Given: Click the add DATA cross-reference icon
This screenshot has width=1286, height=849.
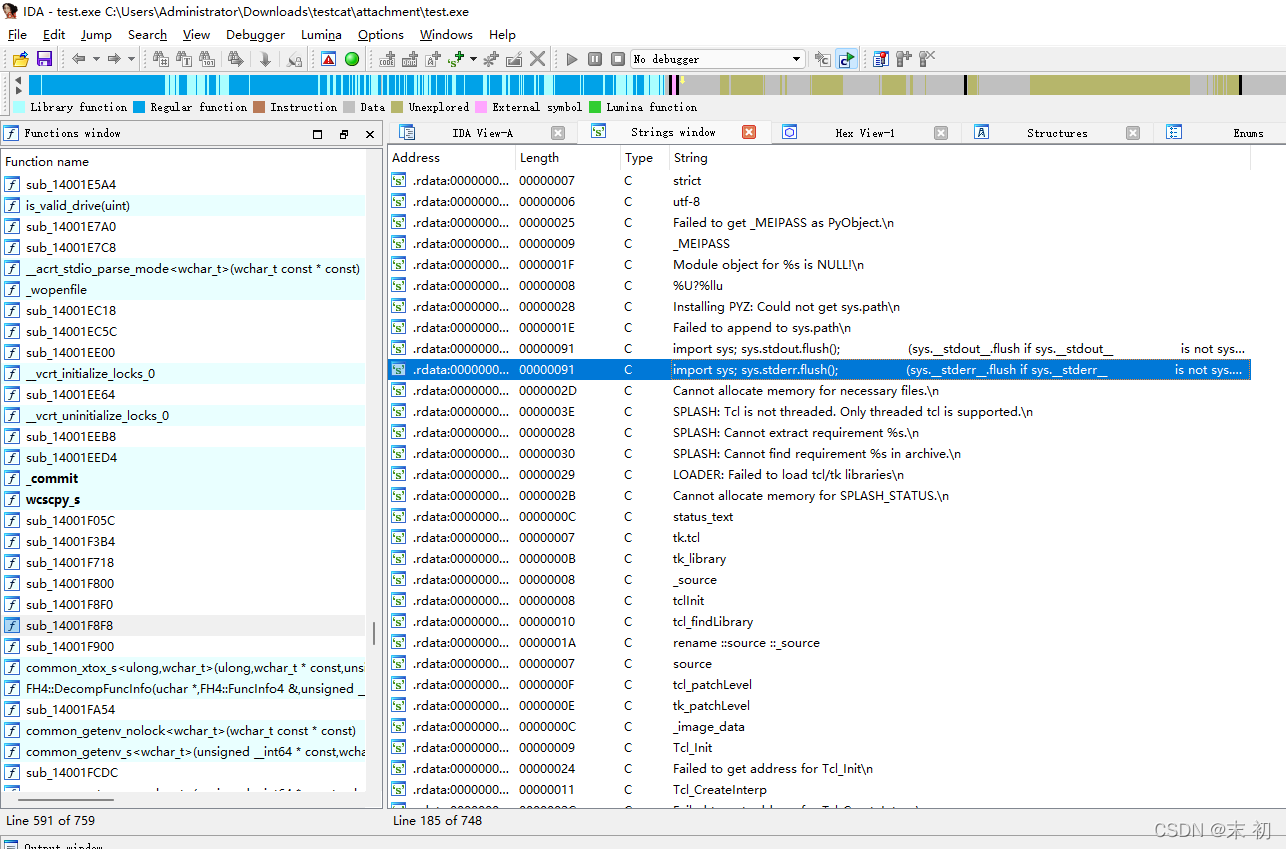Looking at the screenshot, I should point(410,59).
